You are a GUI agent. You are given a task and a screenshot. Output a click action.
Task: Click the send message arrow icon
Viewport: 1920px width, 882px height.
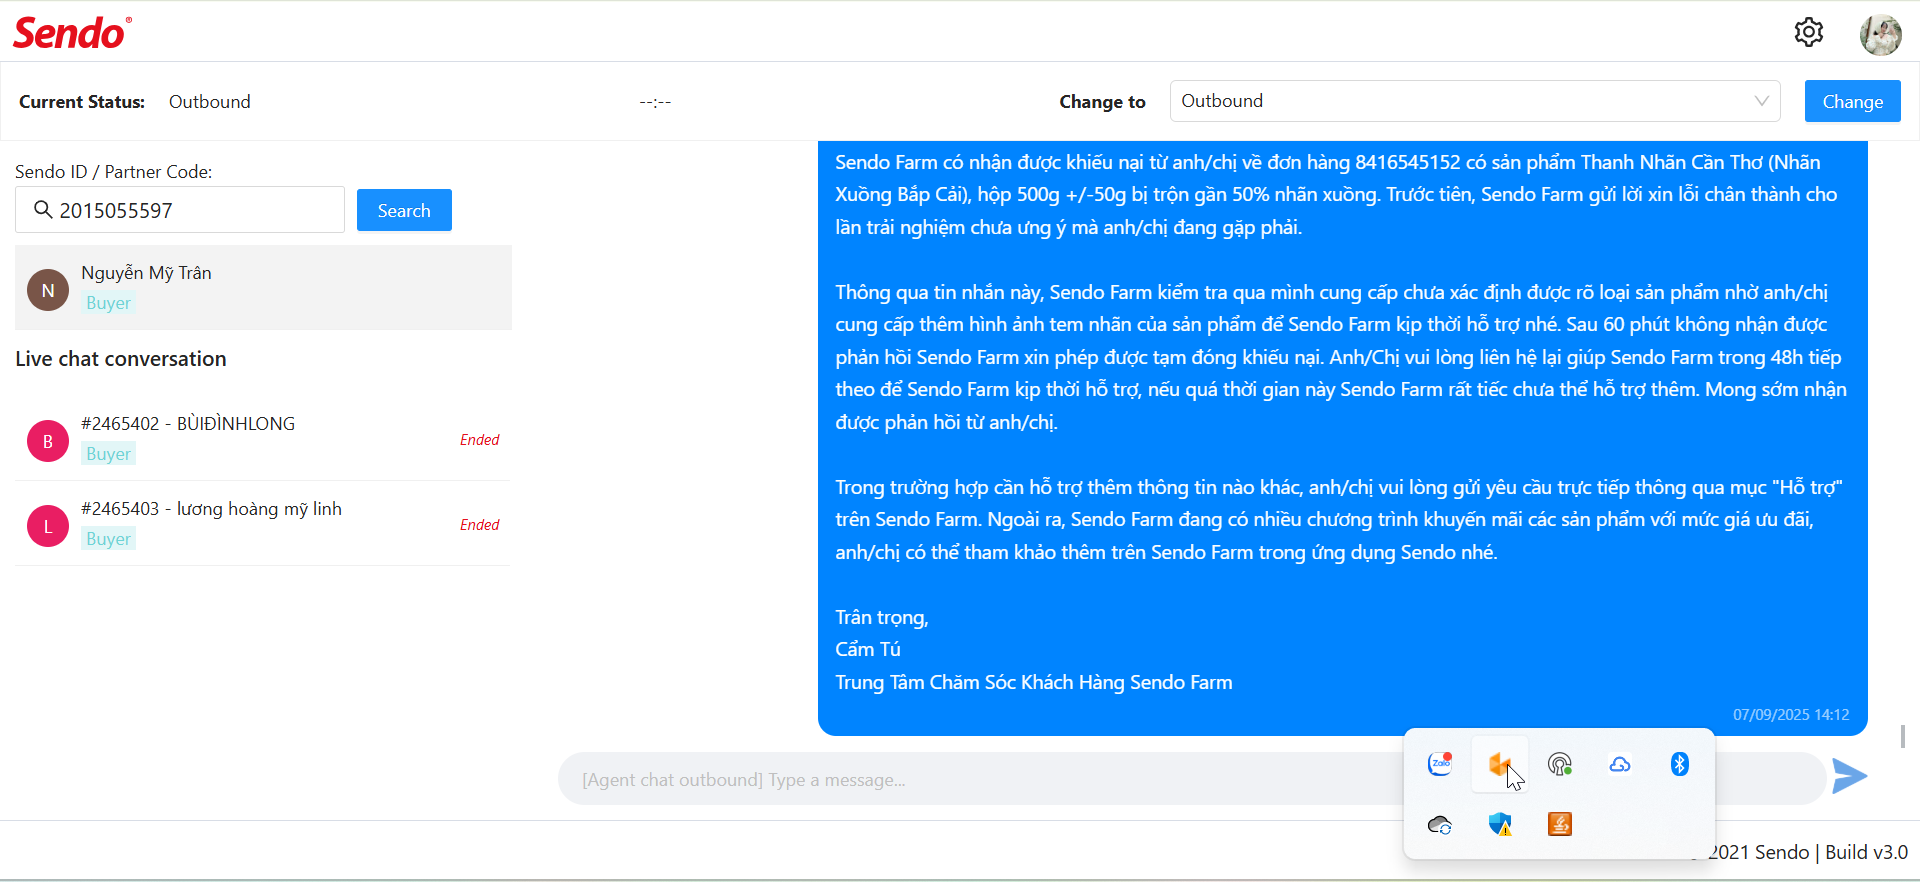(1849, 776)
